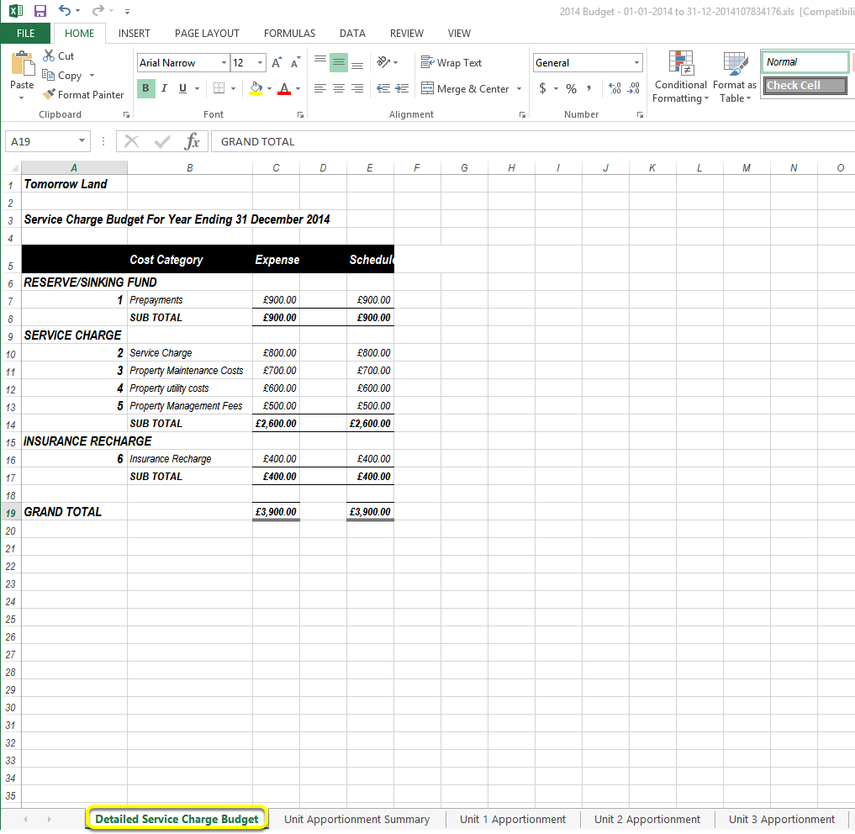Switch to the FORMULAS tab
Image resolution: width=855 pixels, height=834 pixels.
(290, 33)
